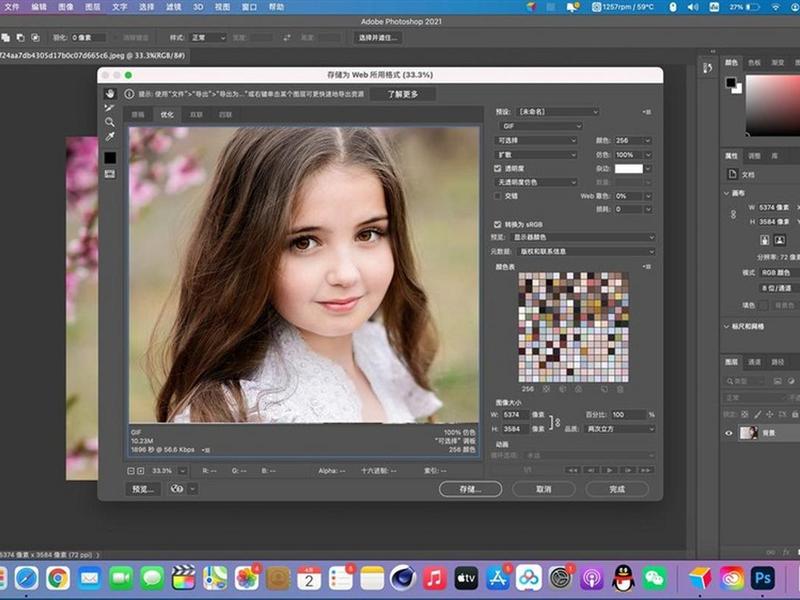
Task: Click the 完成 button
Action: point(617,489)
